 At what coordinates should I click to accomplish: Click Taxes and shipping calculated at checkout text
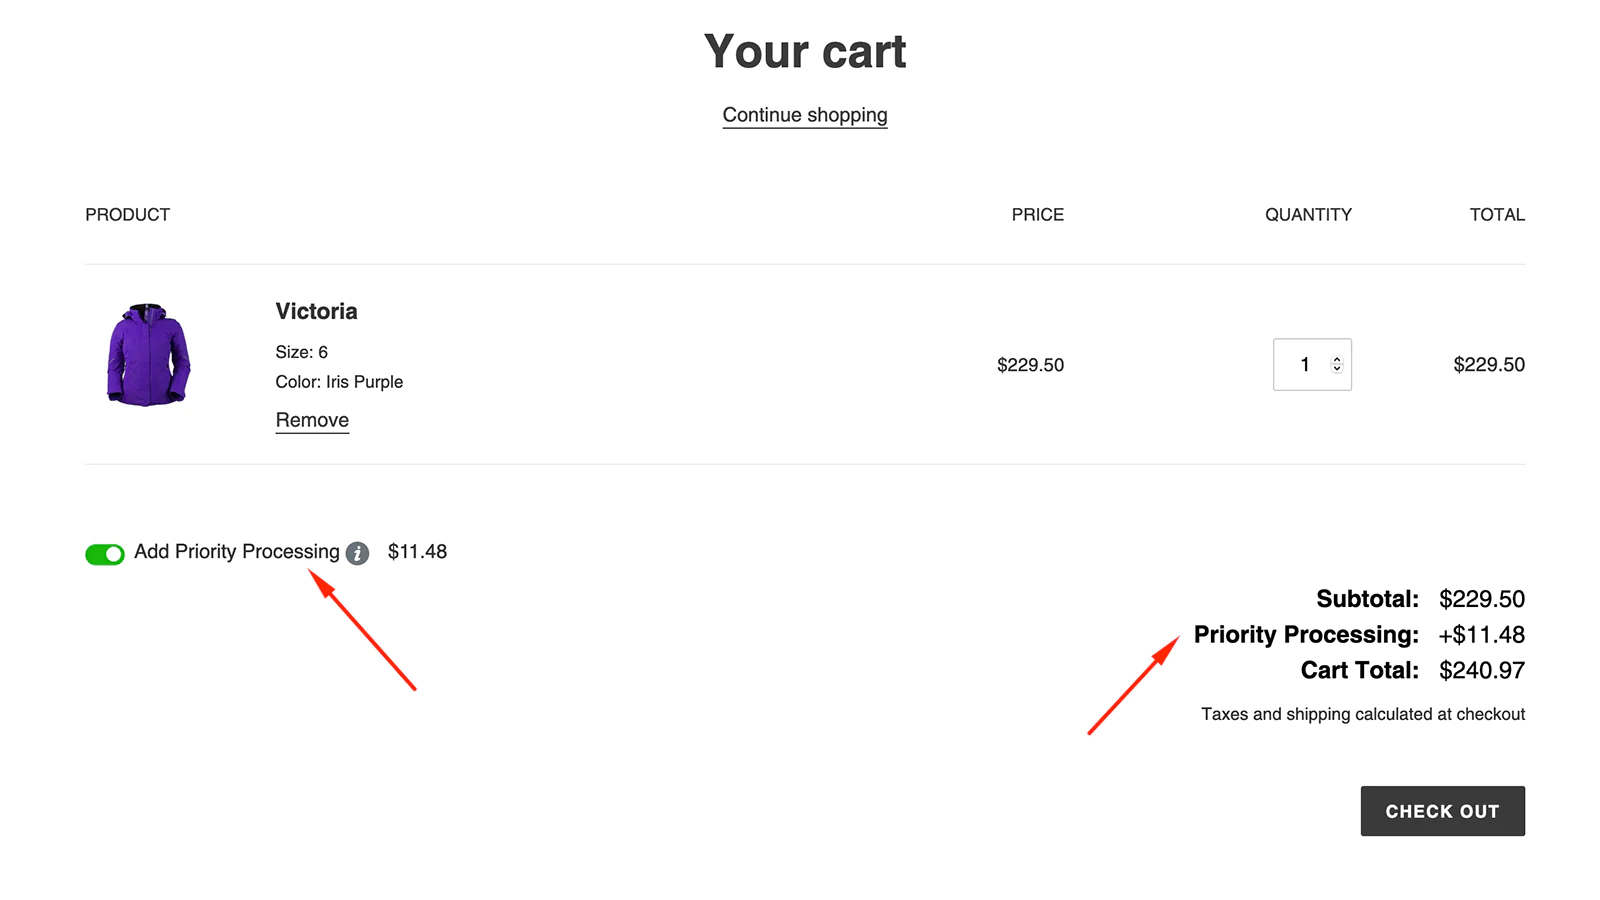pyautogui.click(x=1363, y=714)
